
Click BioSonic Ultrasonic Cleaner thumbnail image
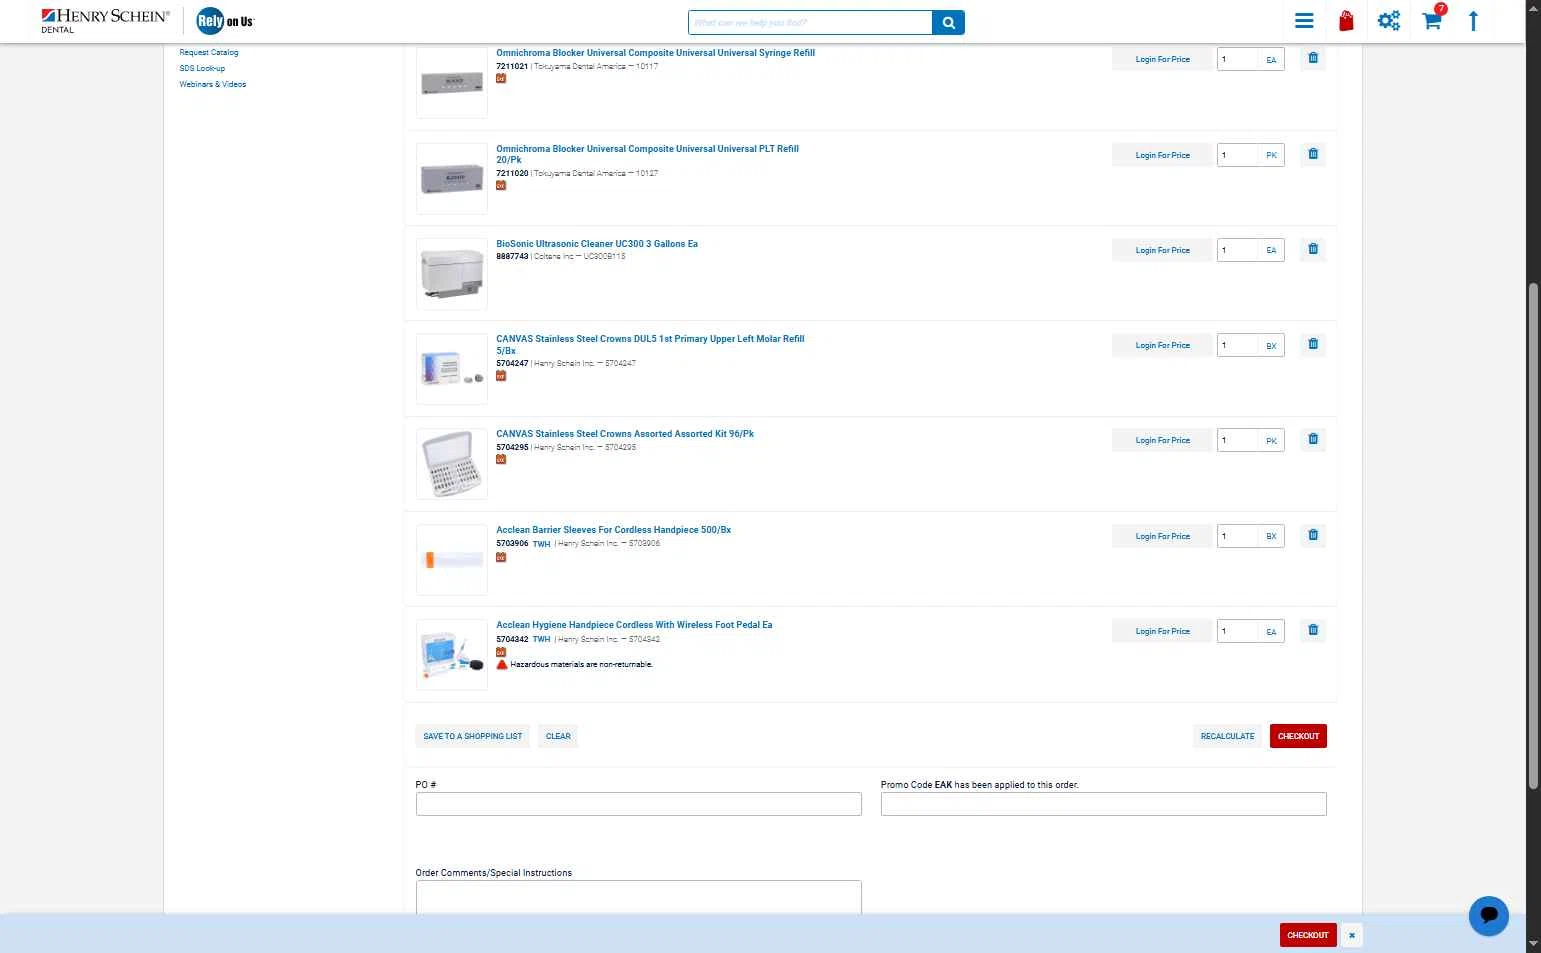452,274
